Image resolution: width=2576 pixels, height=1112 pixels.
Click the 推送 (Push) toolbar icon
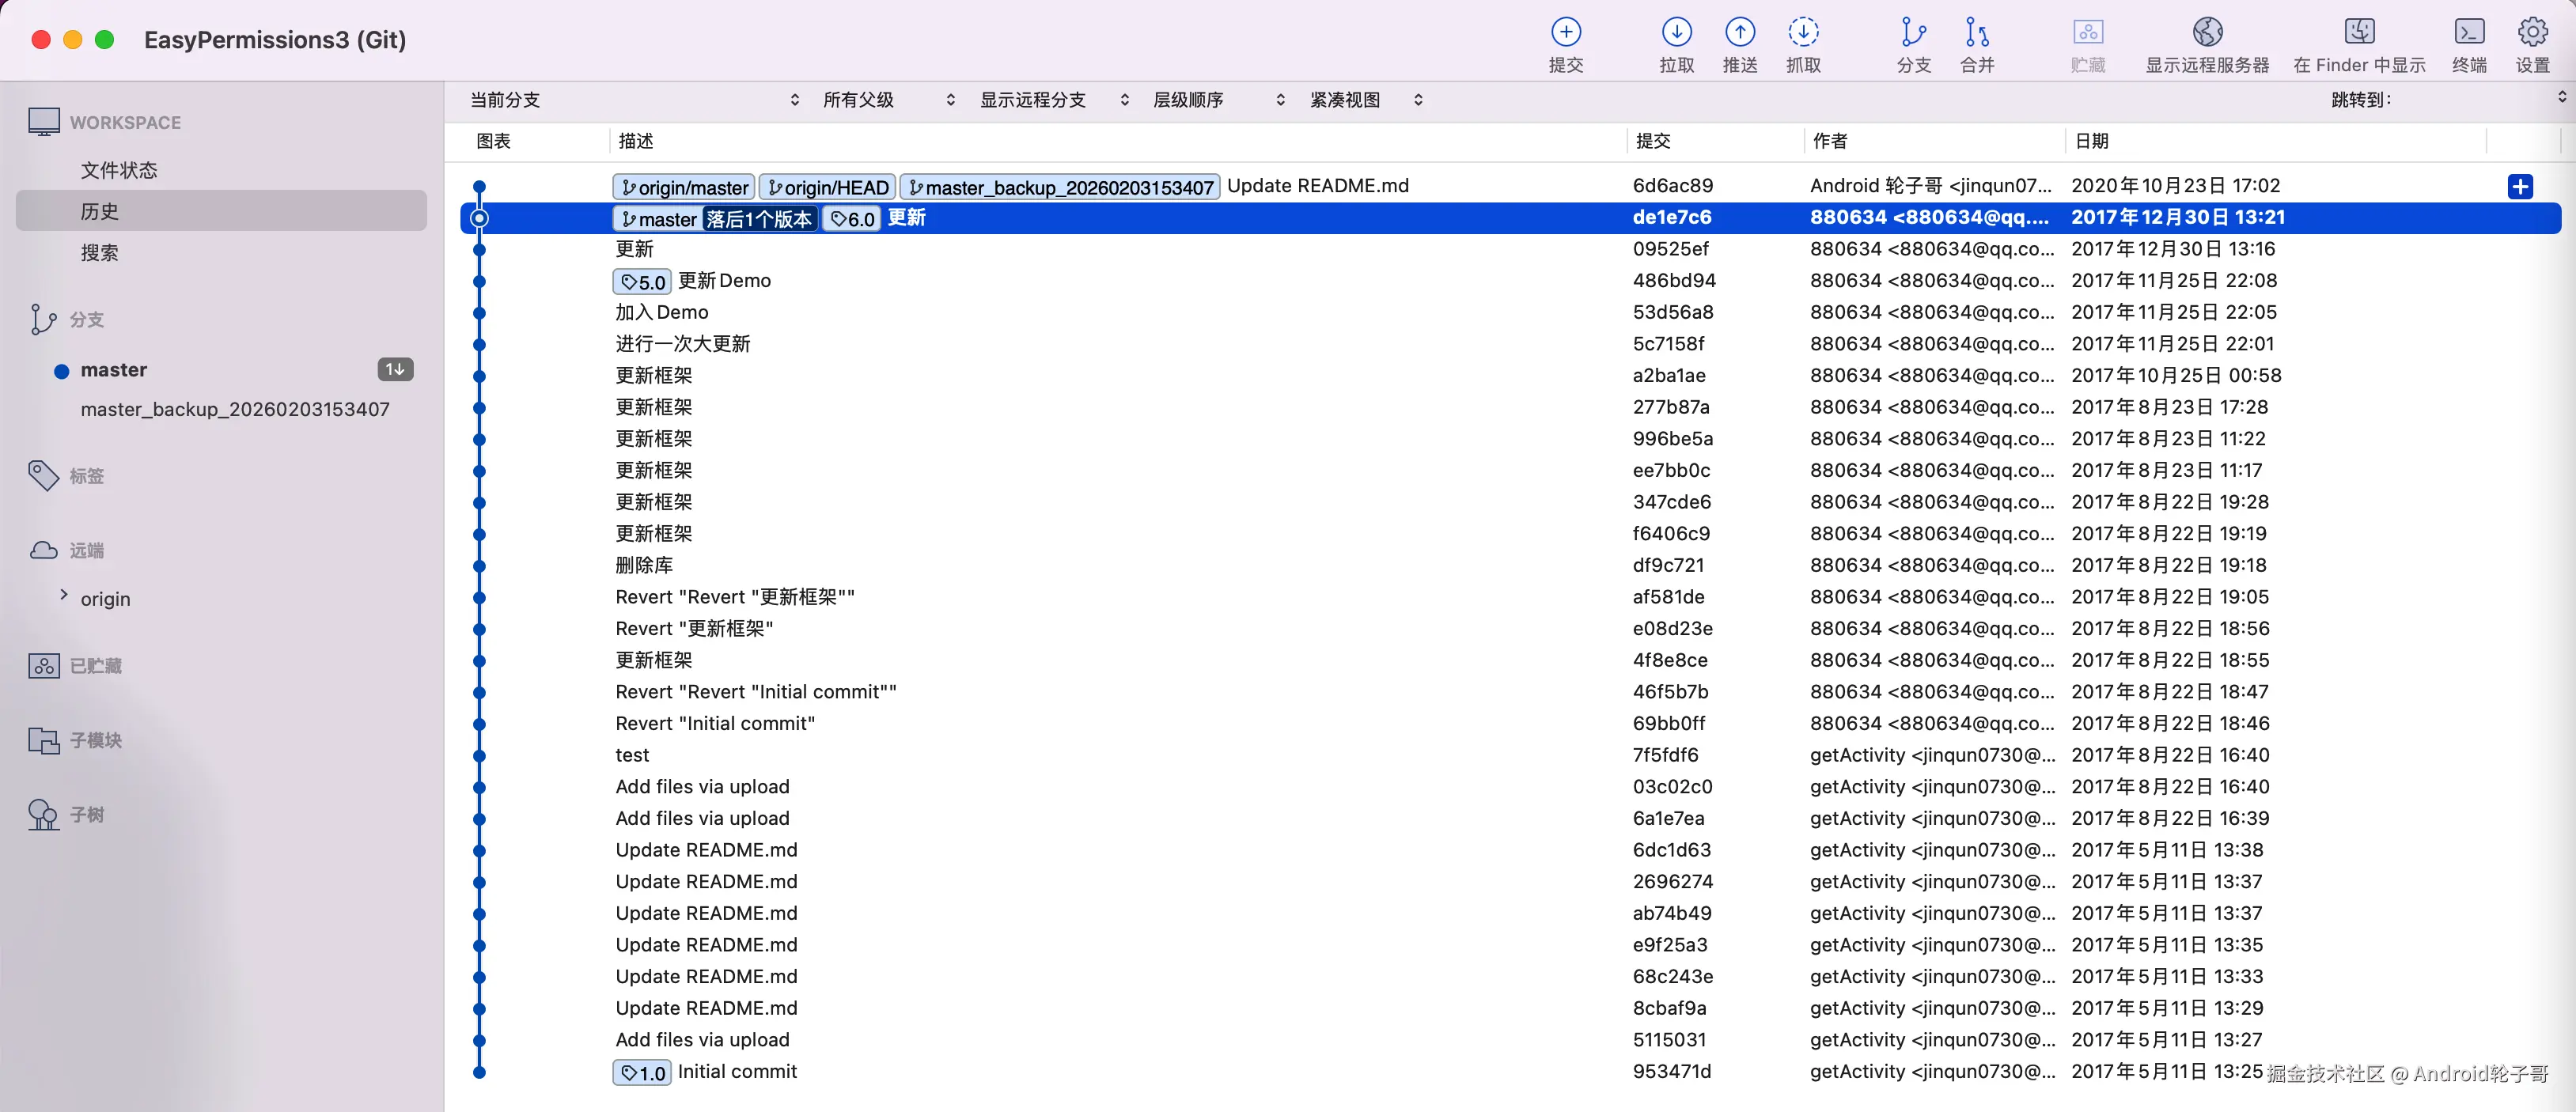coord(1739,33)
